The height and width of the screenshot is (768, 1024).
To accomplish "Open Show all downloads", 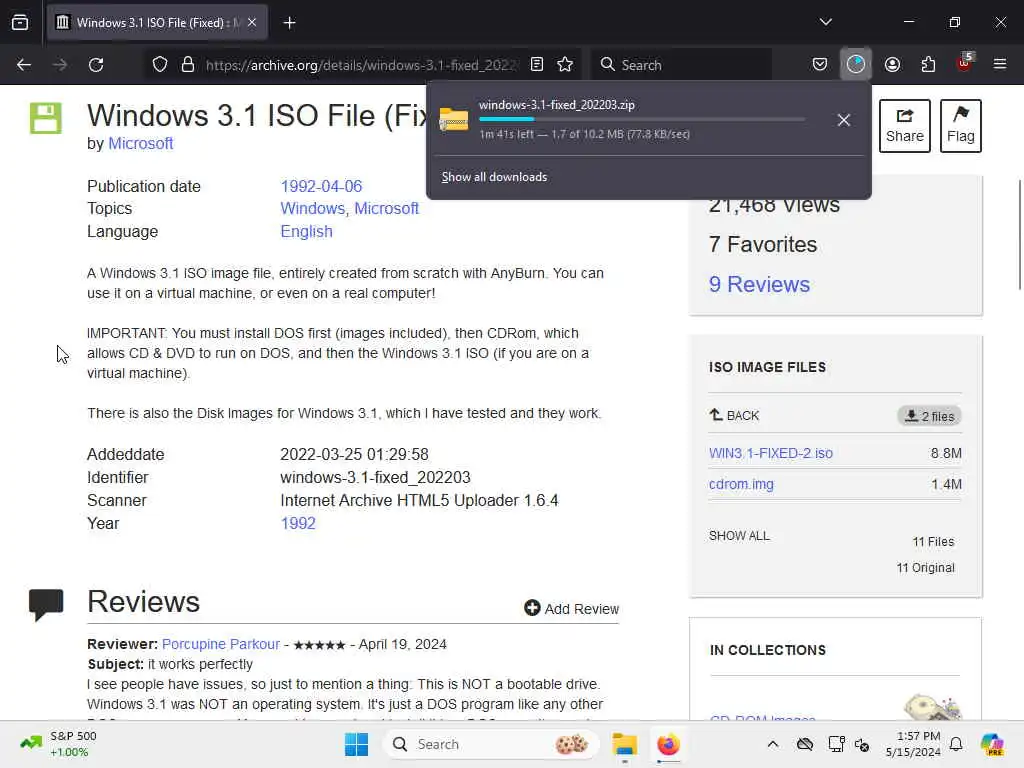I will click(494, 177).
